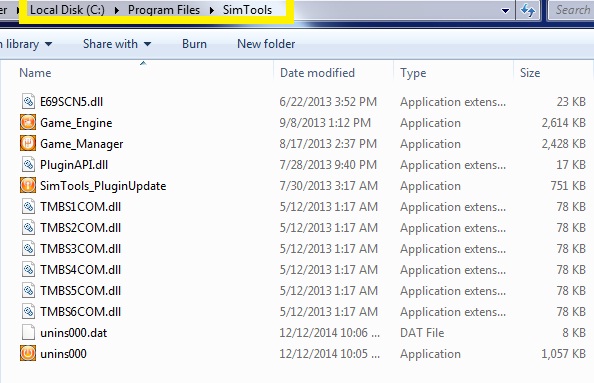594x383 pixels.
Task: Click the DAT File type cell
Action: pos(422,333)
